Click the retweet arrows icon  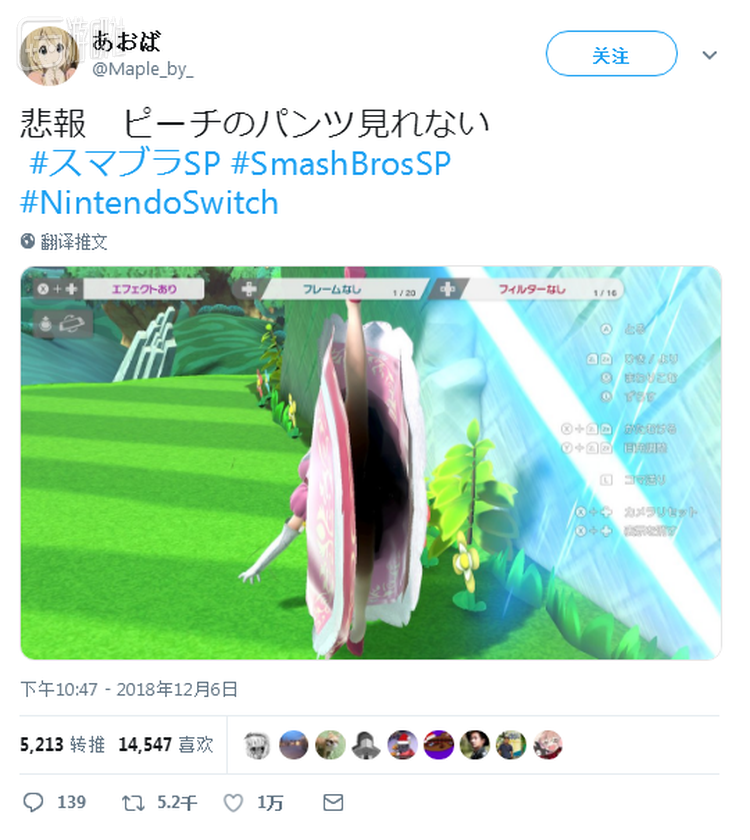coord(133,803)
